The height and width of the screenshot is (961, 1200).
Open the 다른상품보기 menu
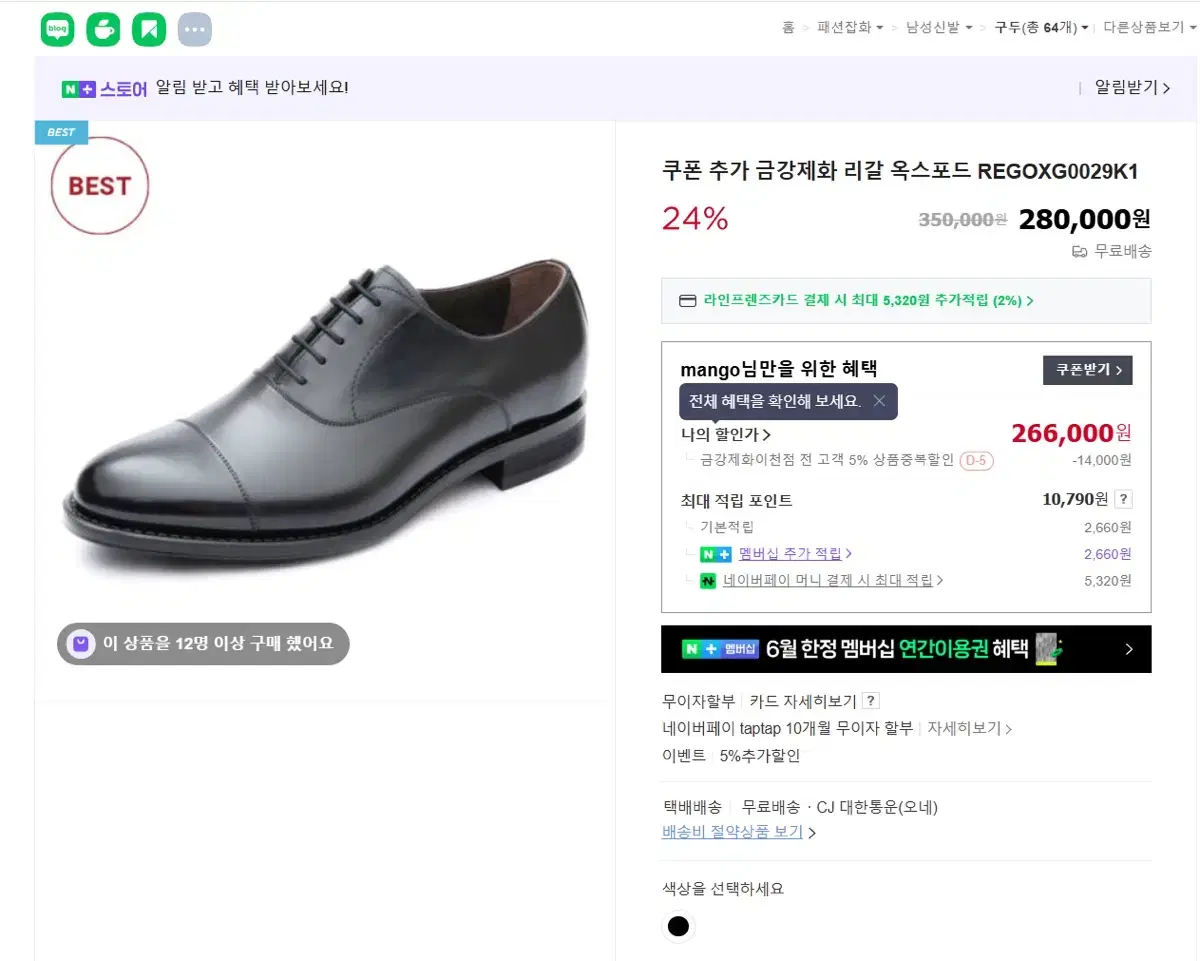tap(1148, 27)
